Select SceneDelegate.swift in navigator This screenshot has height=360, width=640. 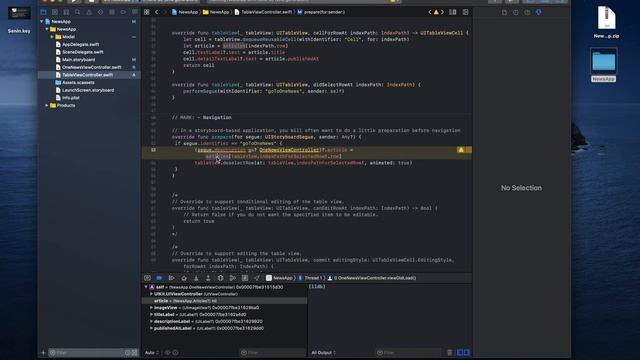(x=83, y=52)
